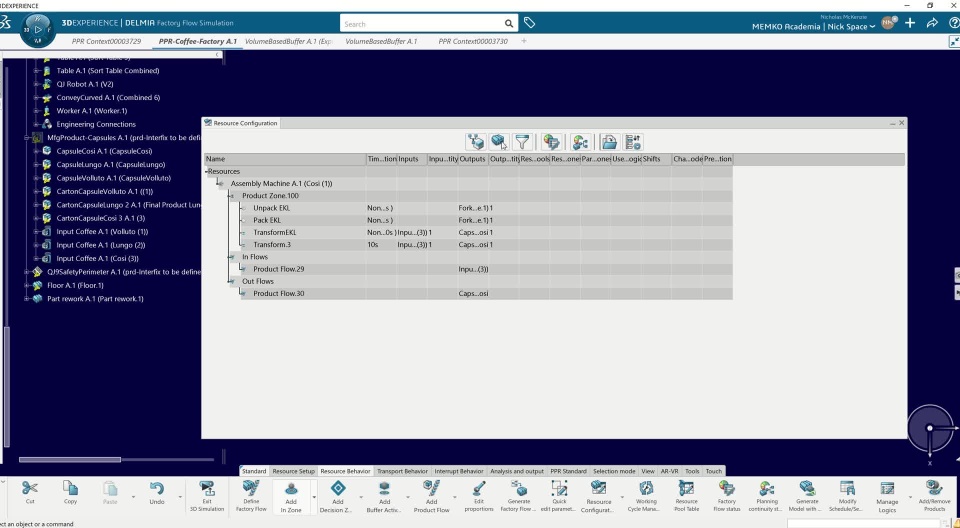Click the Cut scissors icon

[x=29, y=488]
